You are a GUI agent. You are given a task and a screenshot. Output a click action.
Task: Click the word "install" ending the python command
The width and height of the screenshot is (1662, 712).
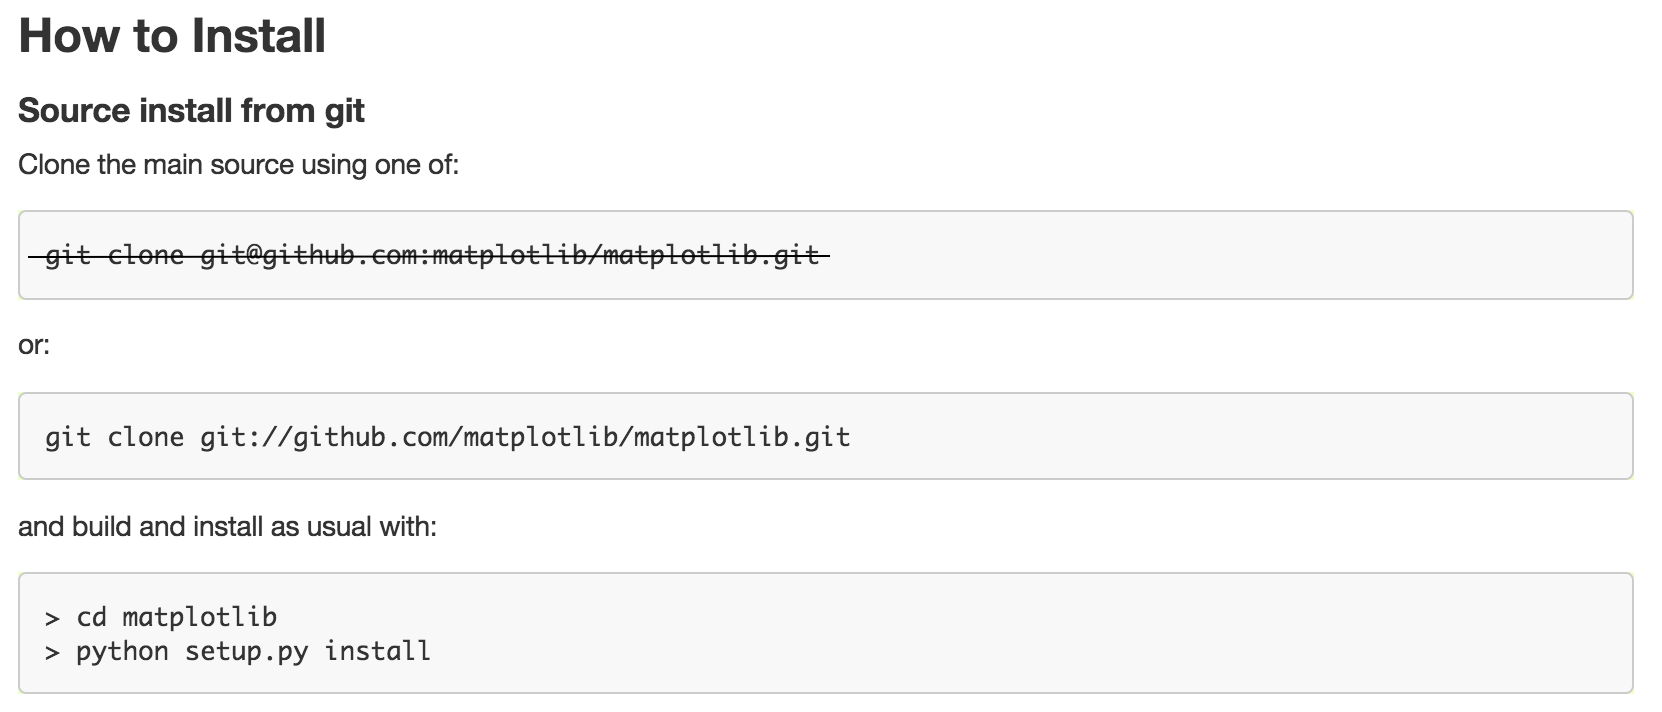[x=377, y=652]
